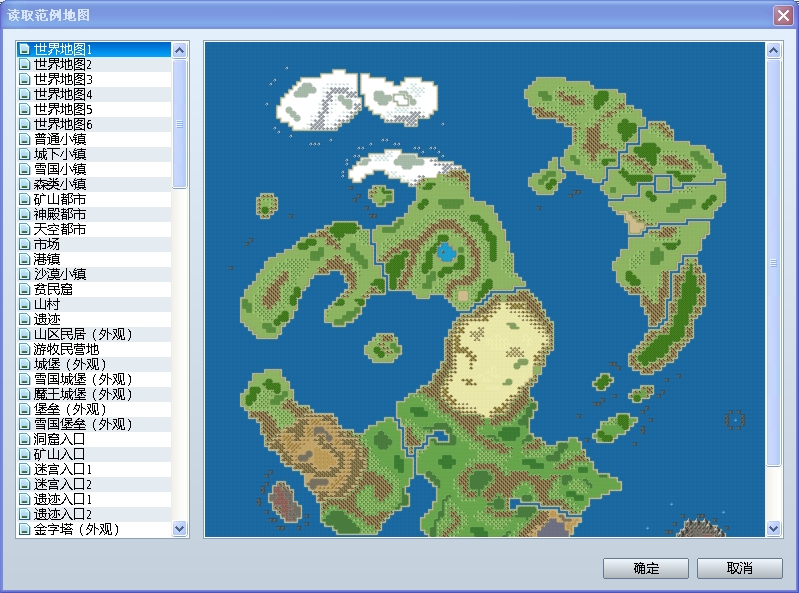Select the 遗迹入口1 entry

click(94, 499)
